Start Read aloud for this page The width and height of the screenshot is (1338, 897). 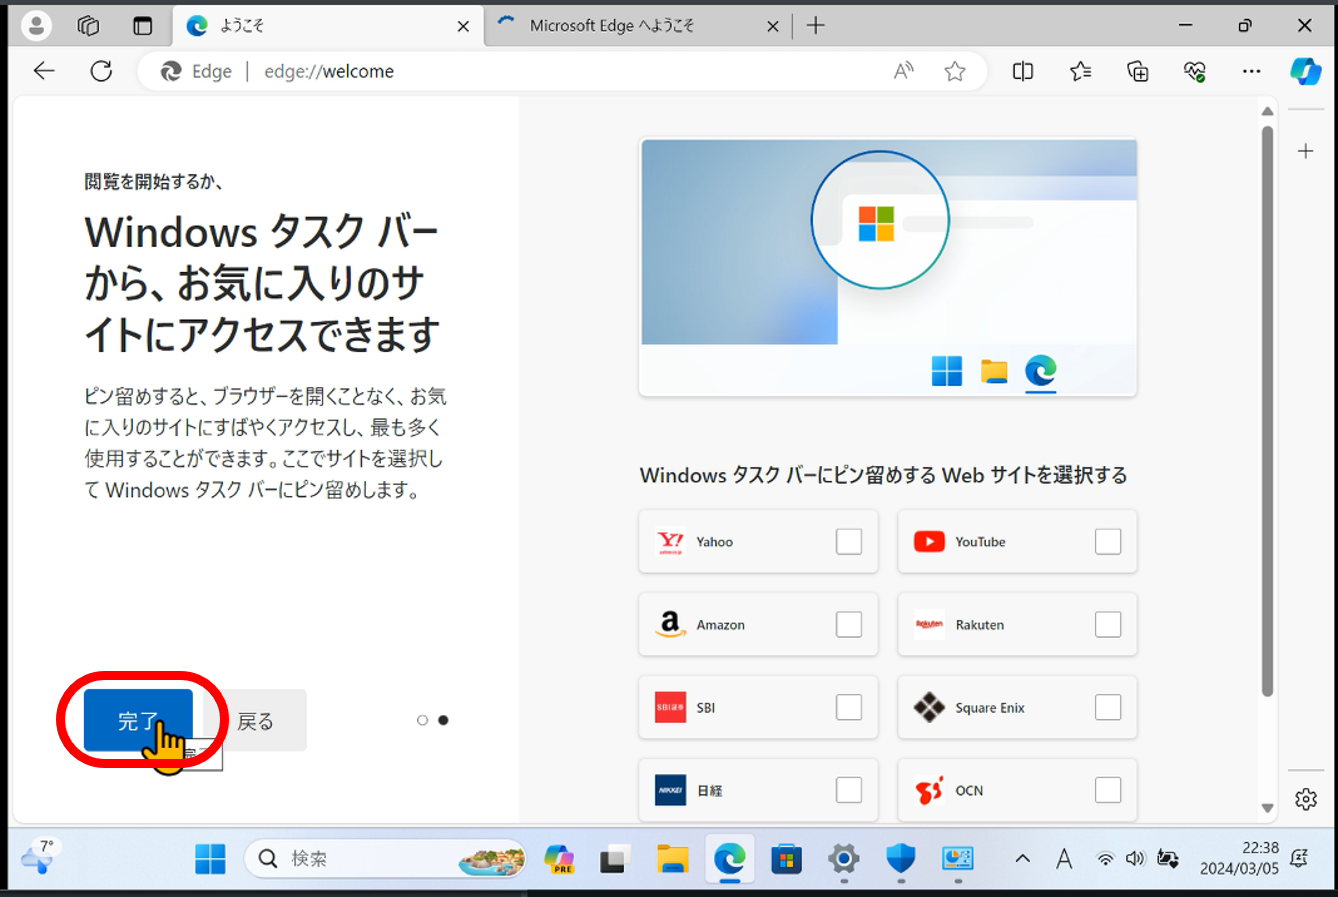[x=903, y=71]
